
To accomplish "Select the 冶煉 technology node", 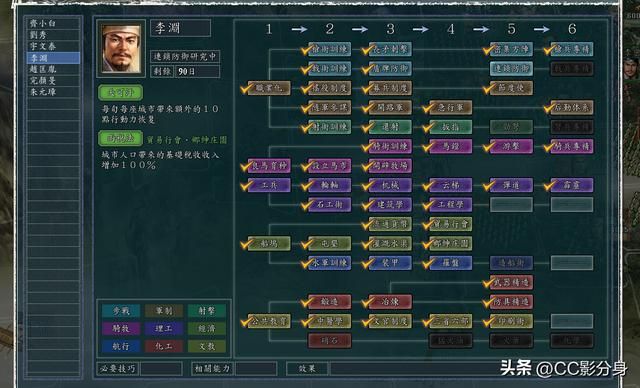I will point(390,302).
